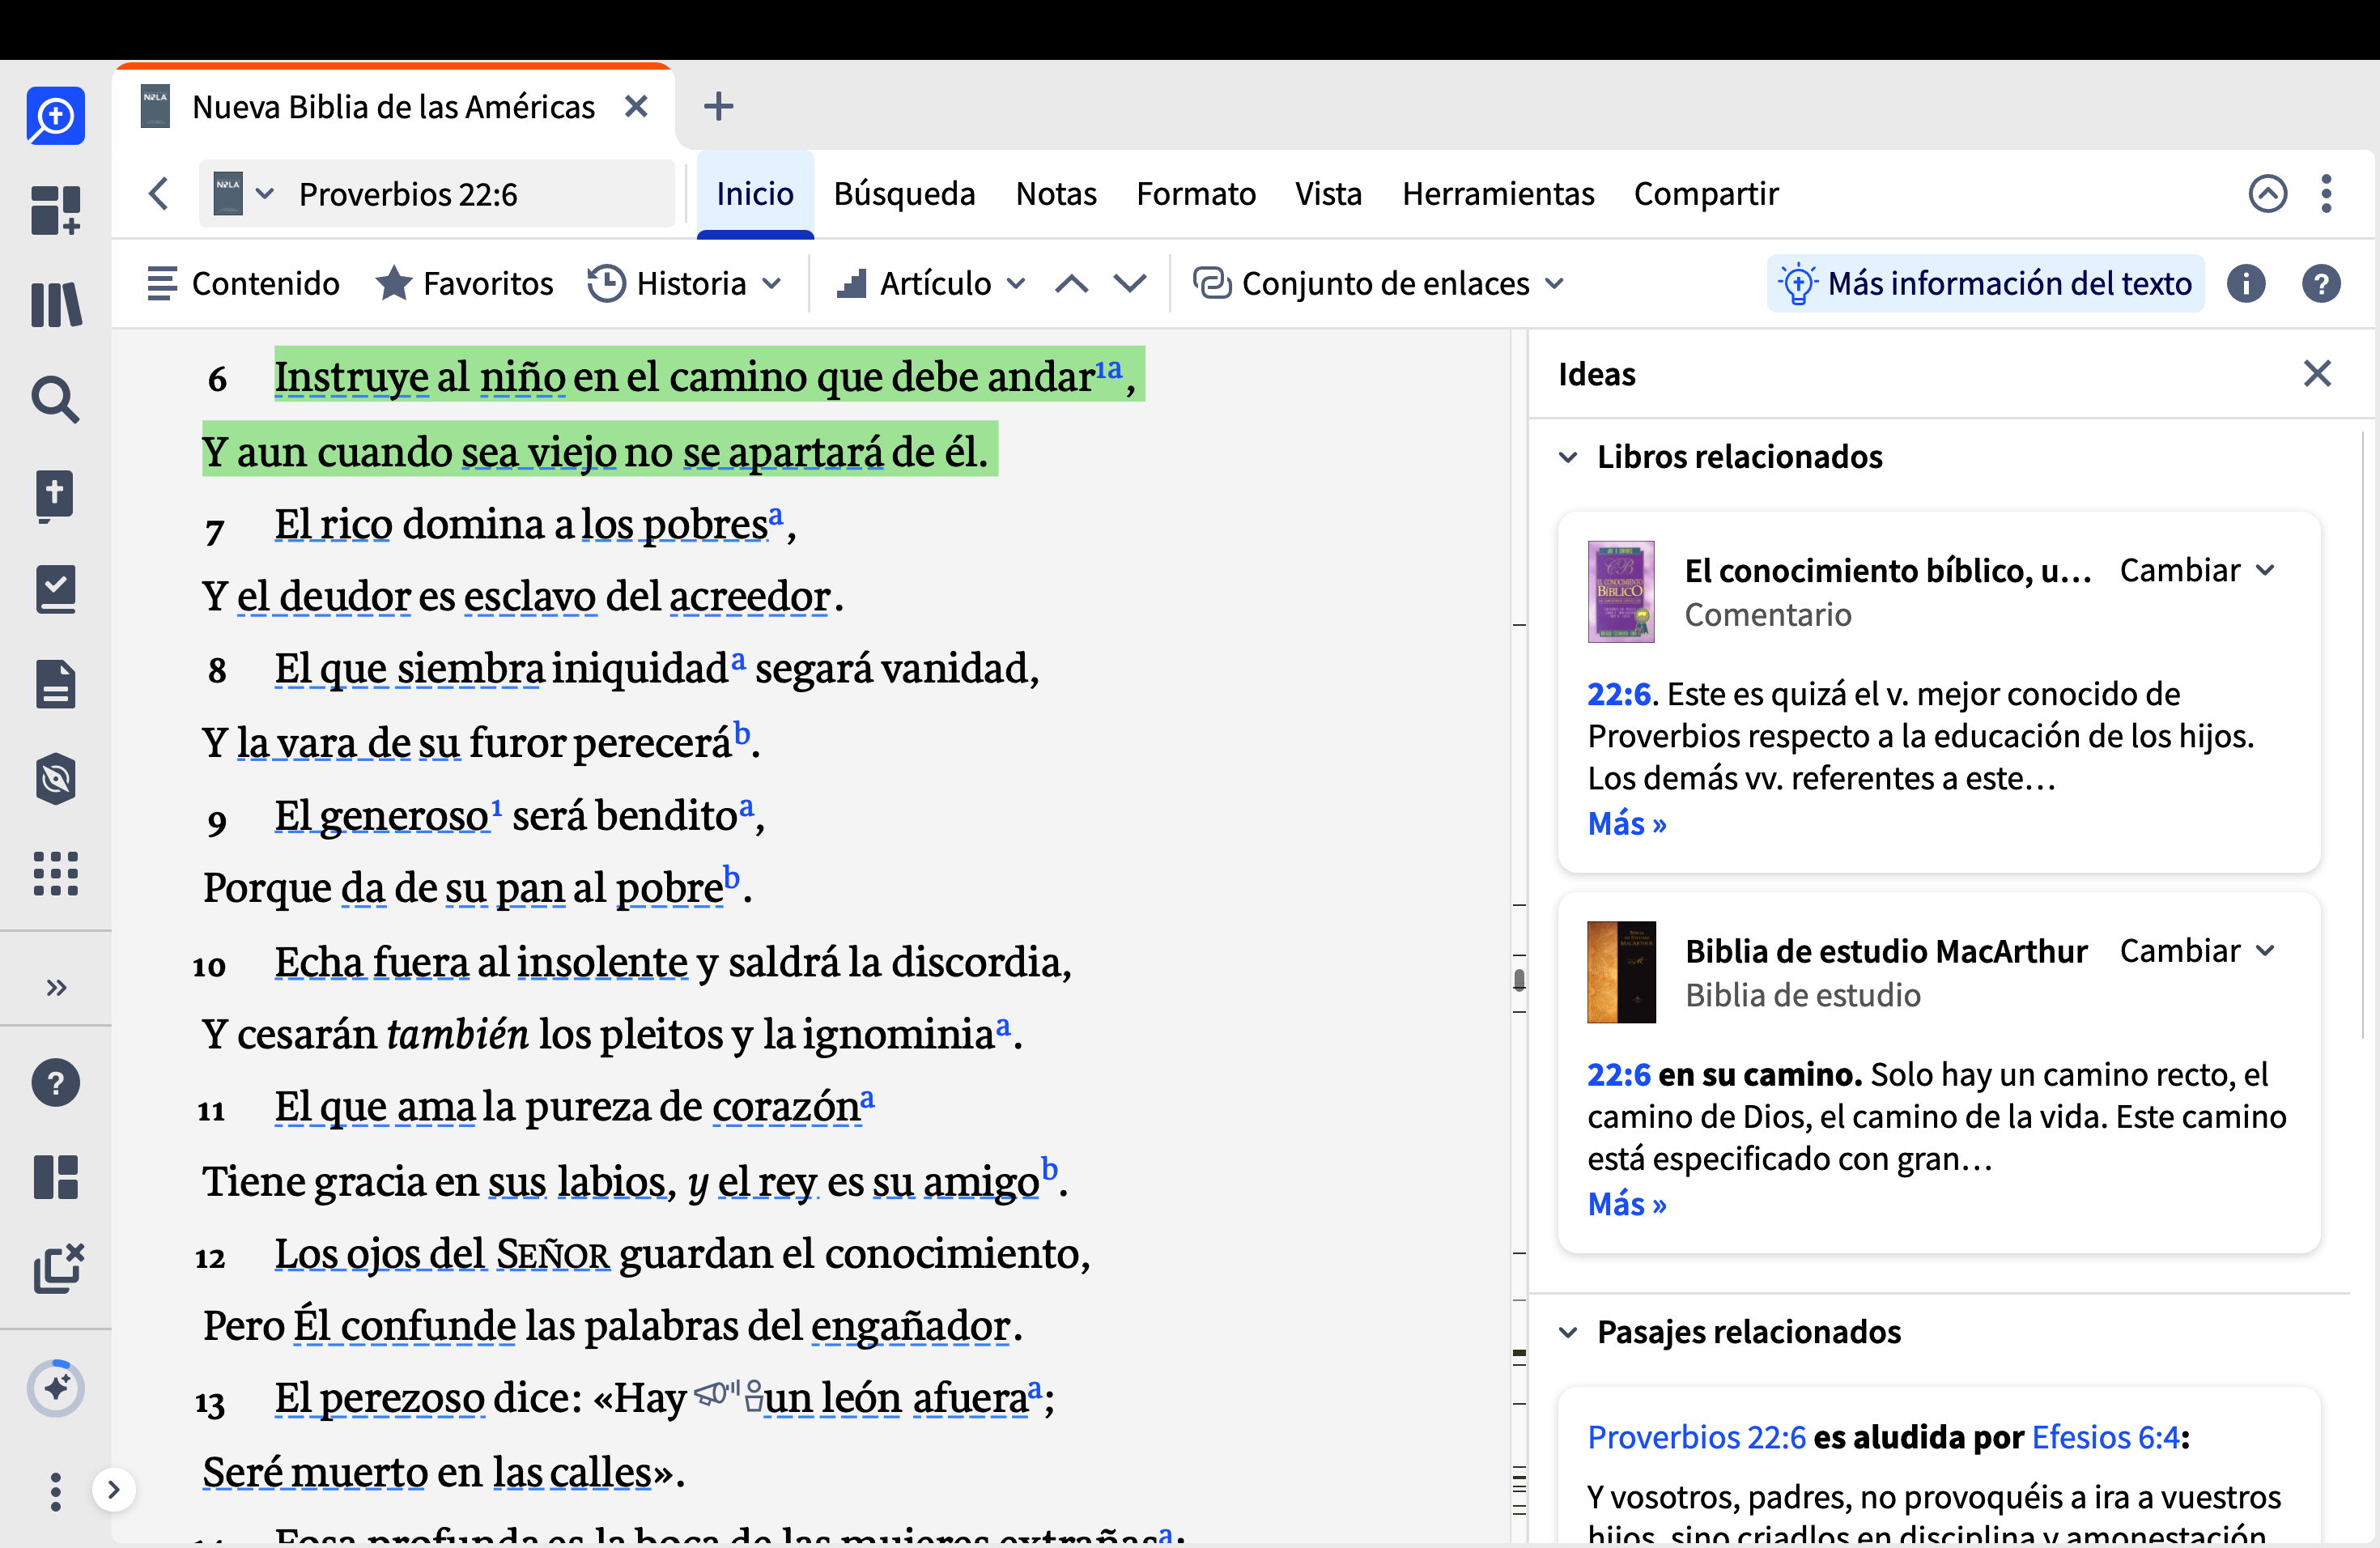Click the word SEÑOR in verse 12
Image resolution: width=2380 pixels, height=1548 pixels.
[552, 1254]
